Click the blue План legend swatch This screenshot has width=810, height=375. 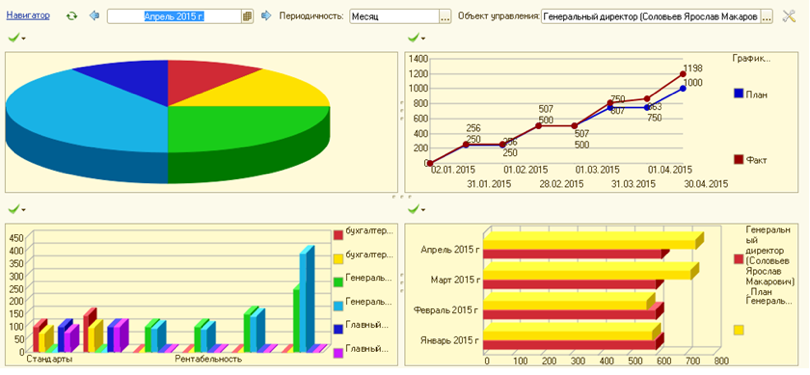(x=739, y=93)
